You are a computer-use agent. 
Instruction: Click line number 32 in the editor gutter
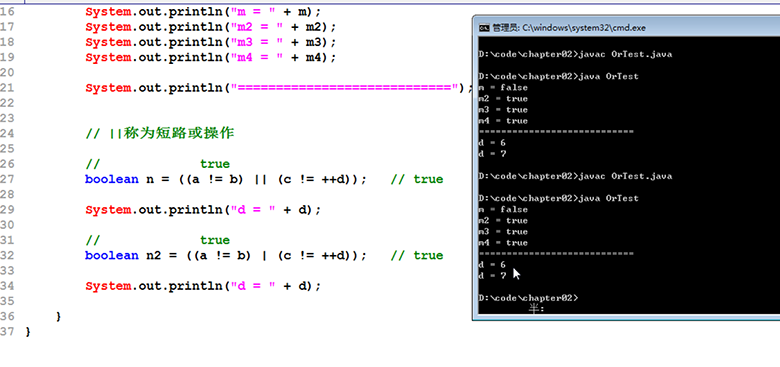click(7, 256)
